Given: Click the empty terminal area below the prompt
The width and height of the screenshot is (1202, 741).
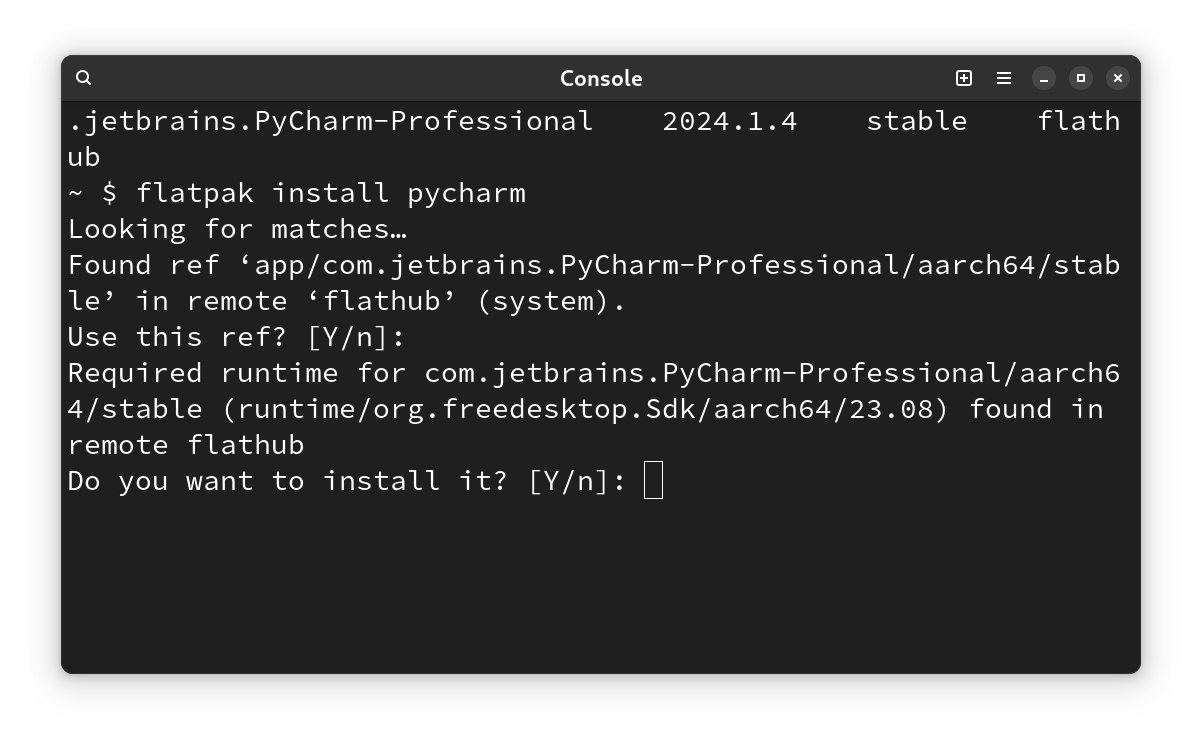Looking at the screenshot, I should coord(600,585).
